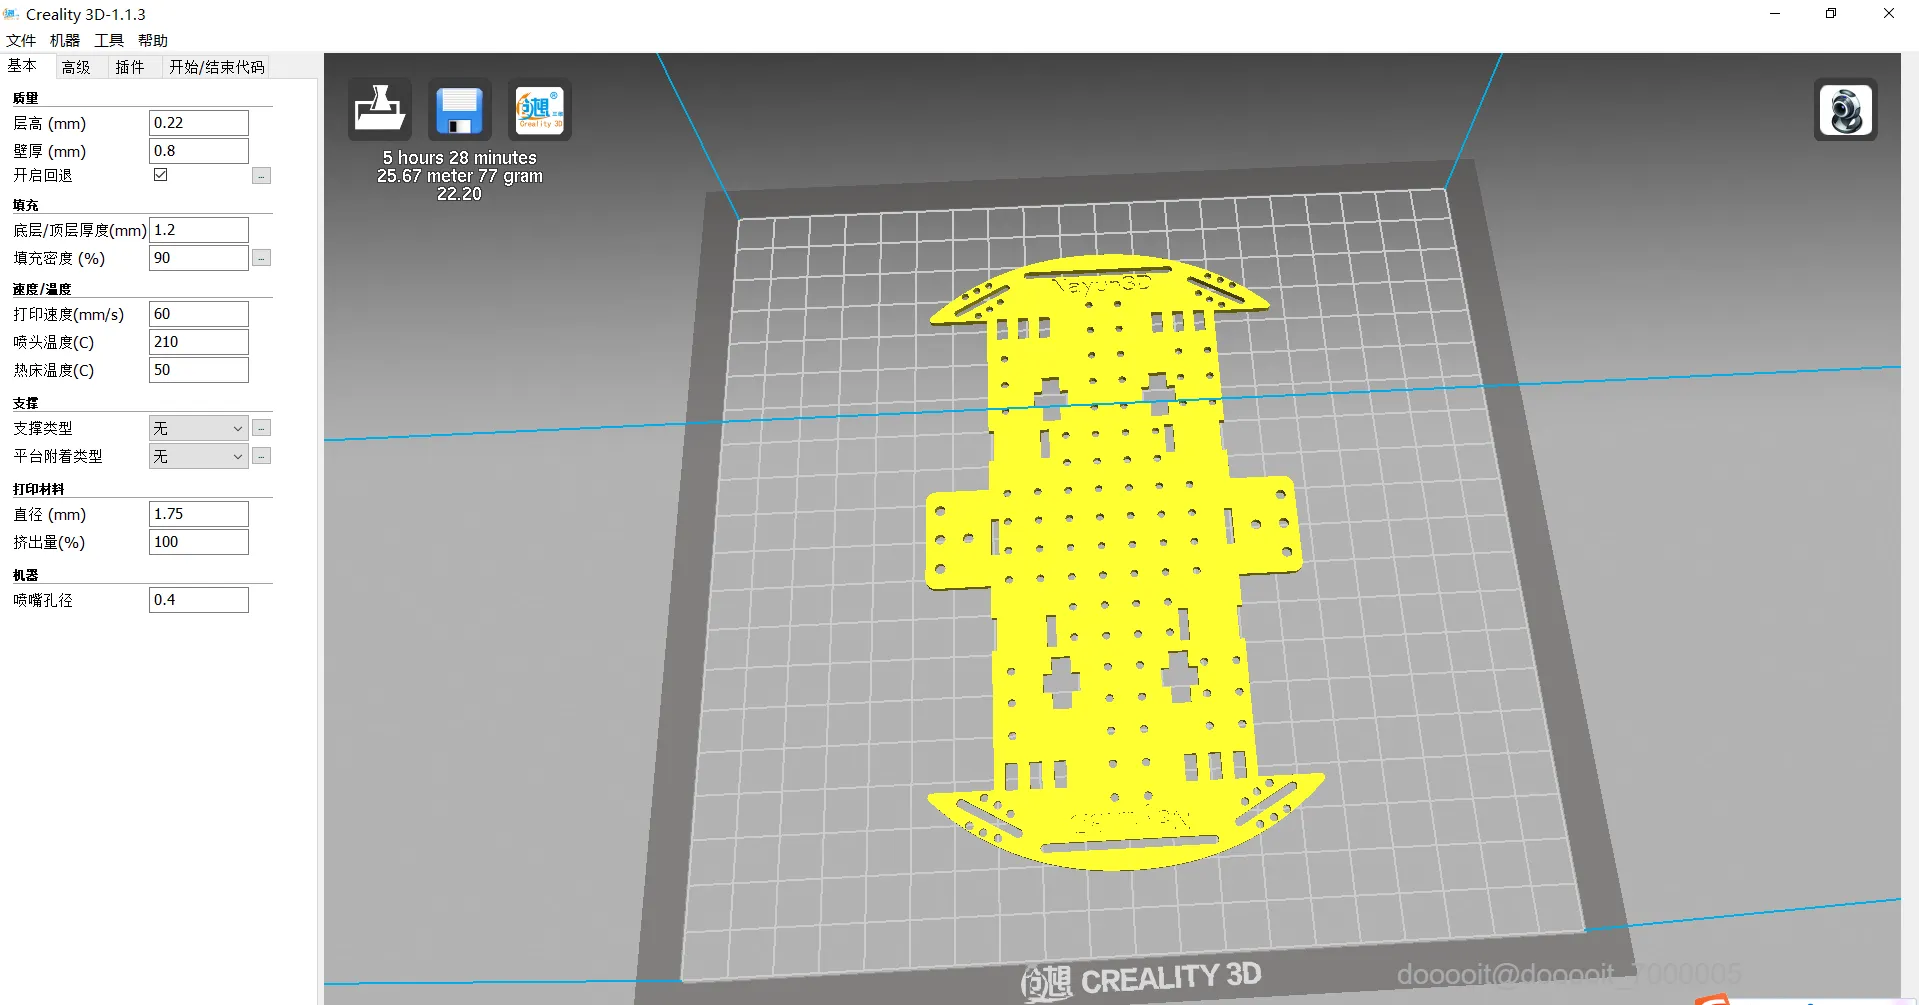Click the 打印材料 section heading
The image size is (1919, 1005).
point(39,489)
